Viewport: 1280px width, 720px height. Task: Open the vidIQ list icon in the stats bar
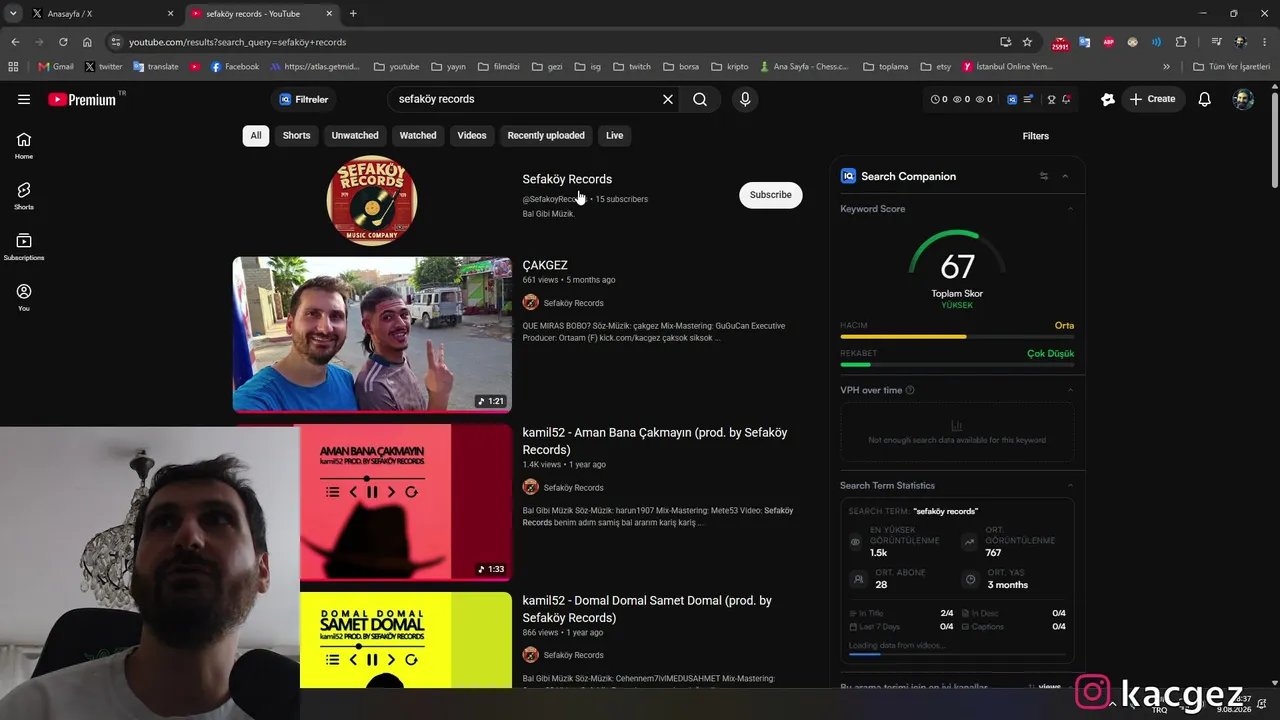(x=1028, y=99)
